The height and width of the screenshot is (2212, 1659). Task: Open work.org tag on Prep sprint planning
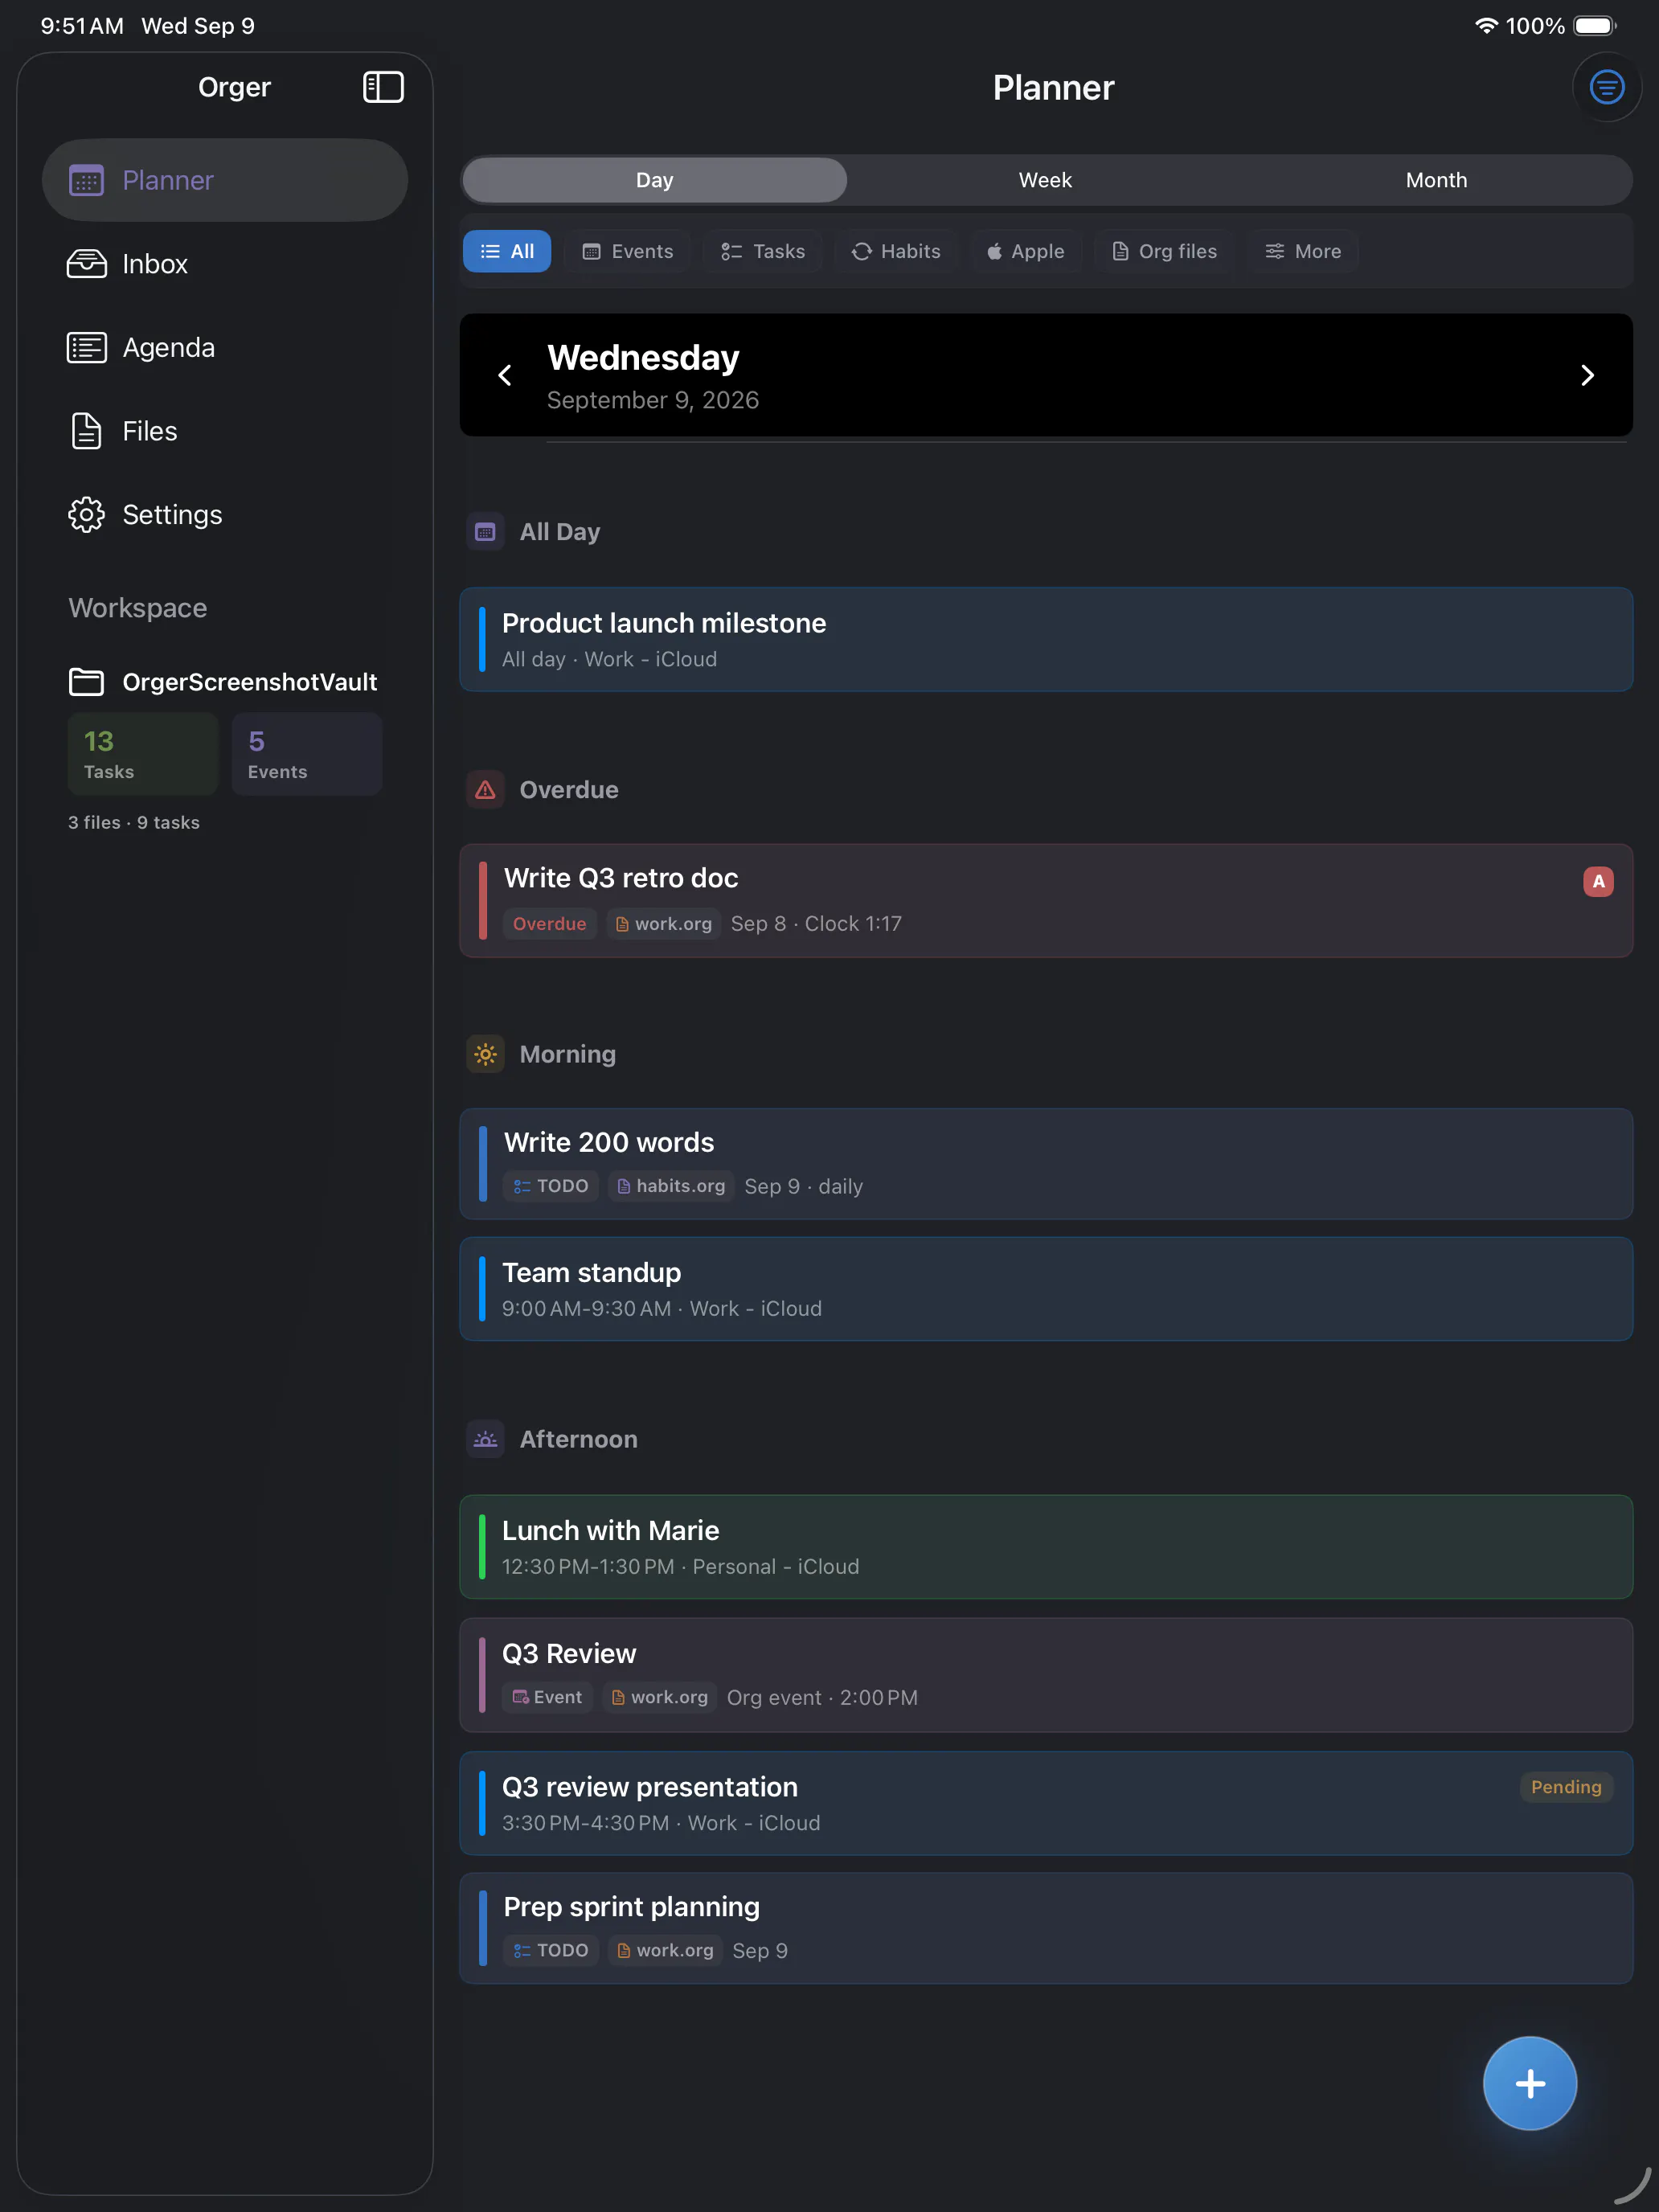(666, 1950)
